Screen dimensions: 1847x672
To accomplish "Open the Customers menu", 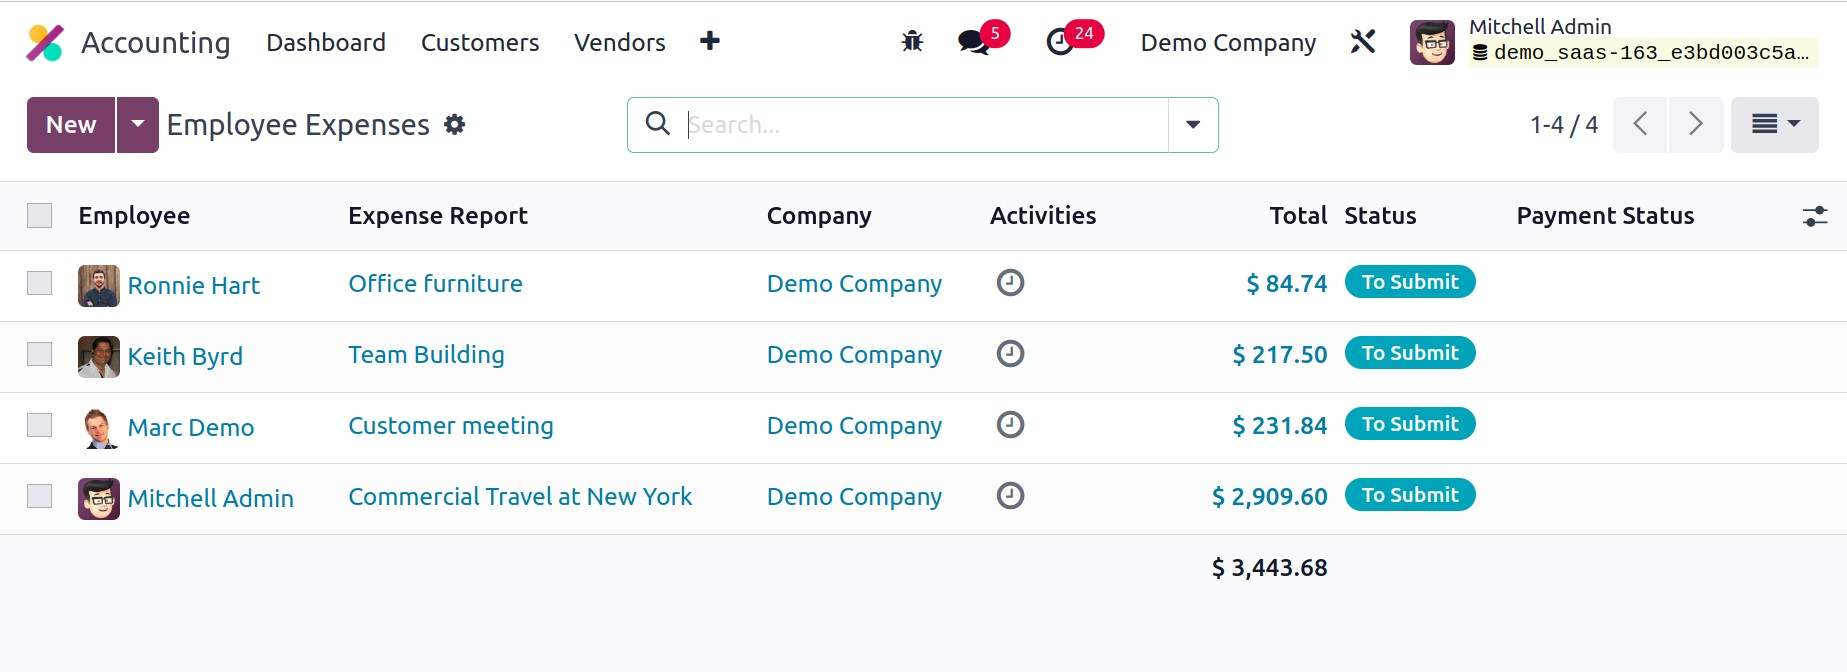I will 480,43.
